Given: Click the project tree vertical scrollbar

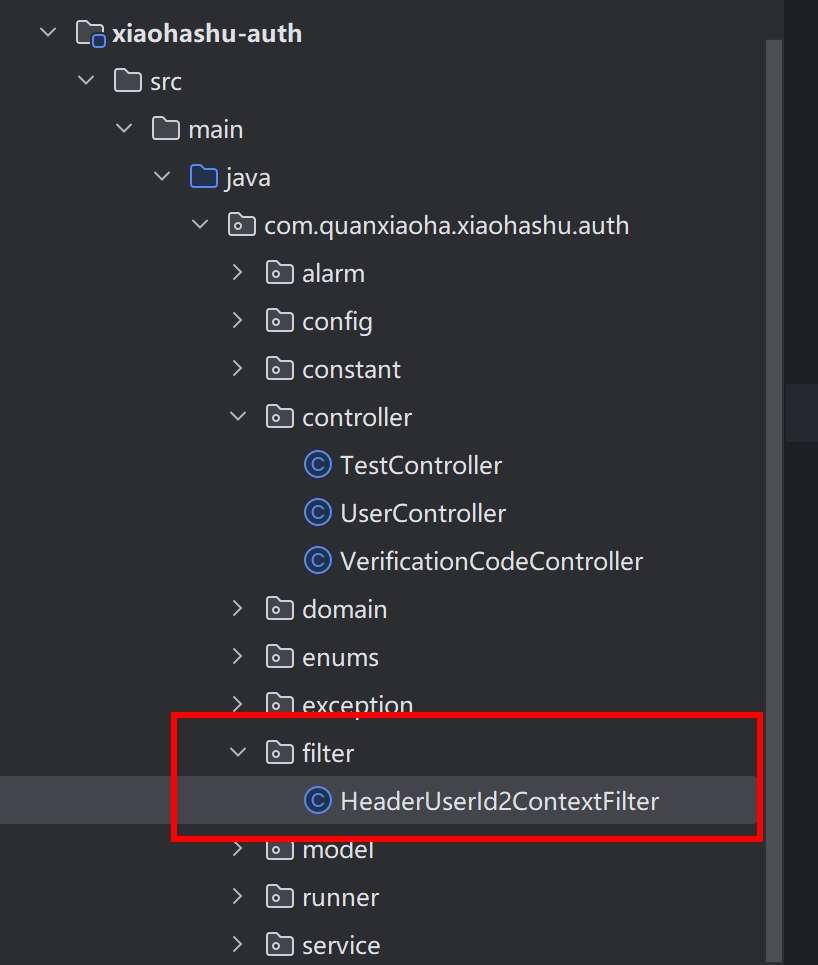Looking at the screenshot, I should click(772, 500).
